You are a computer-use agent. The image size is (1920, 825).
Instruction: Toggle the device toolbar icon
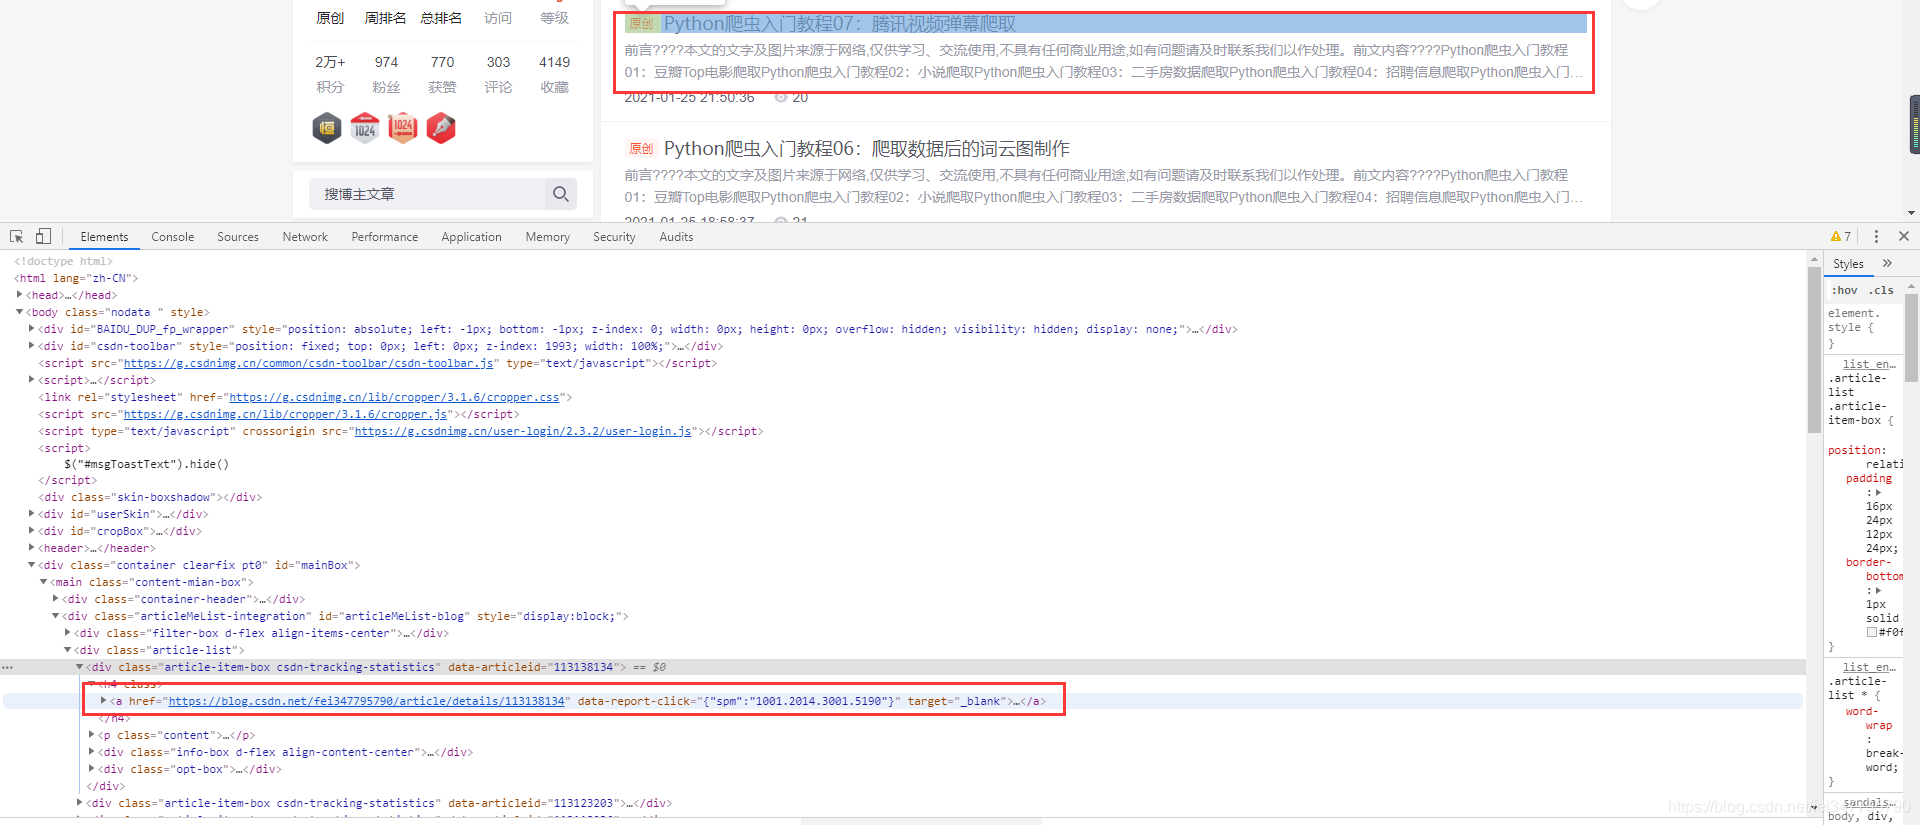43,237
